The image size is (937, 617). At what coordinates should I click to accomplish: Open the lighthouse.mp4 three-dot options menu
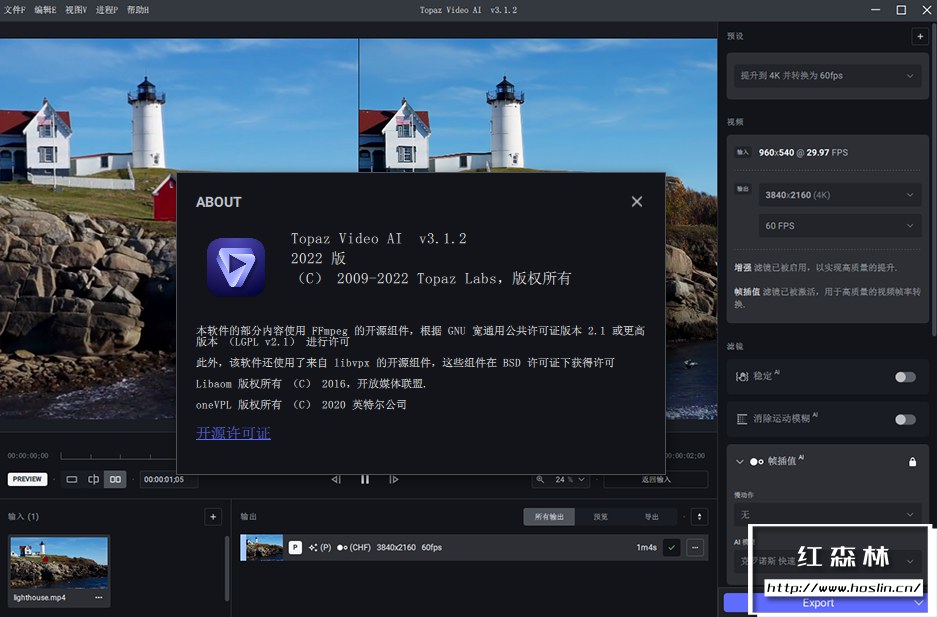click(99, 597)
